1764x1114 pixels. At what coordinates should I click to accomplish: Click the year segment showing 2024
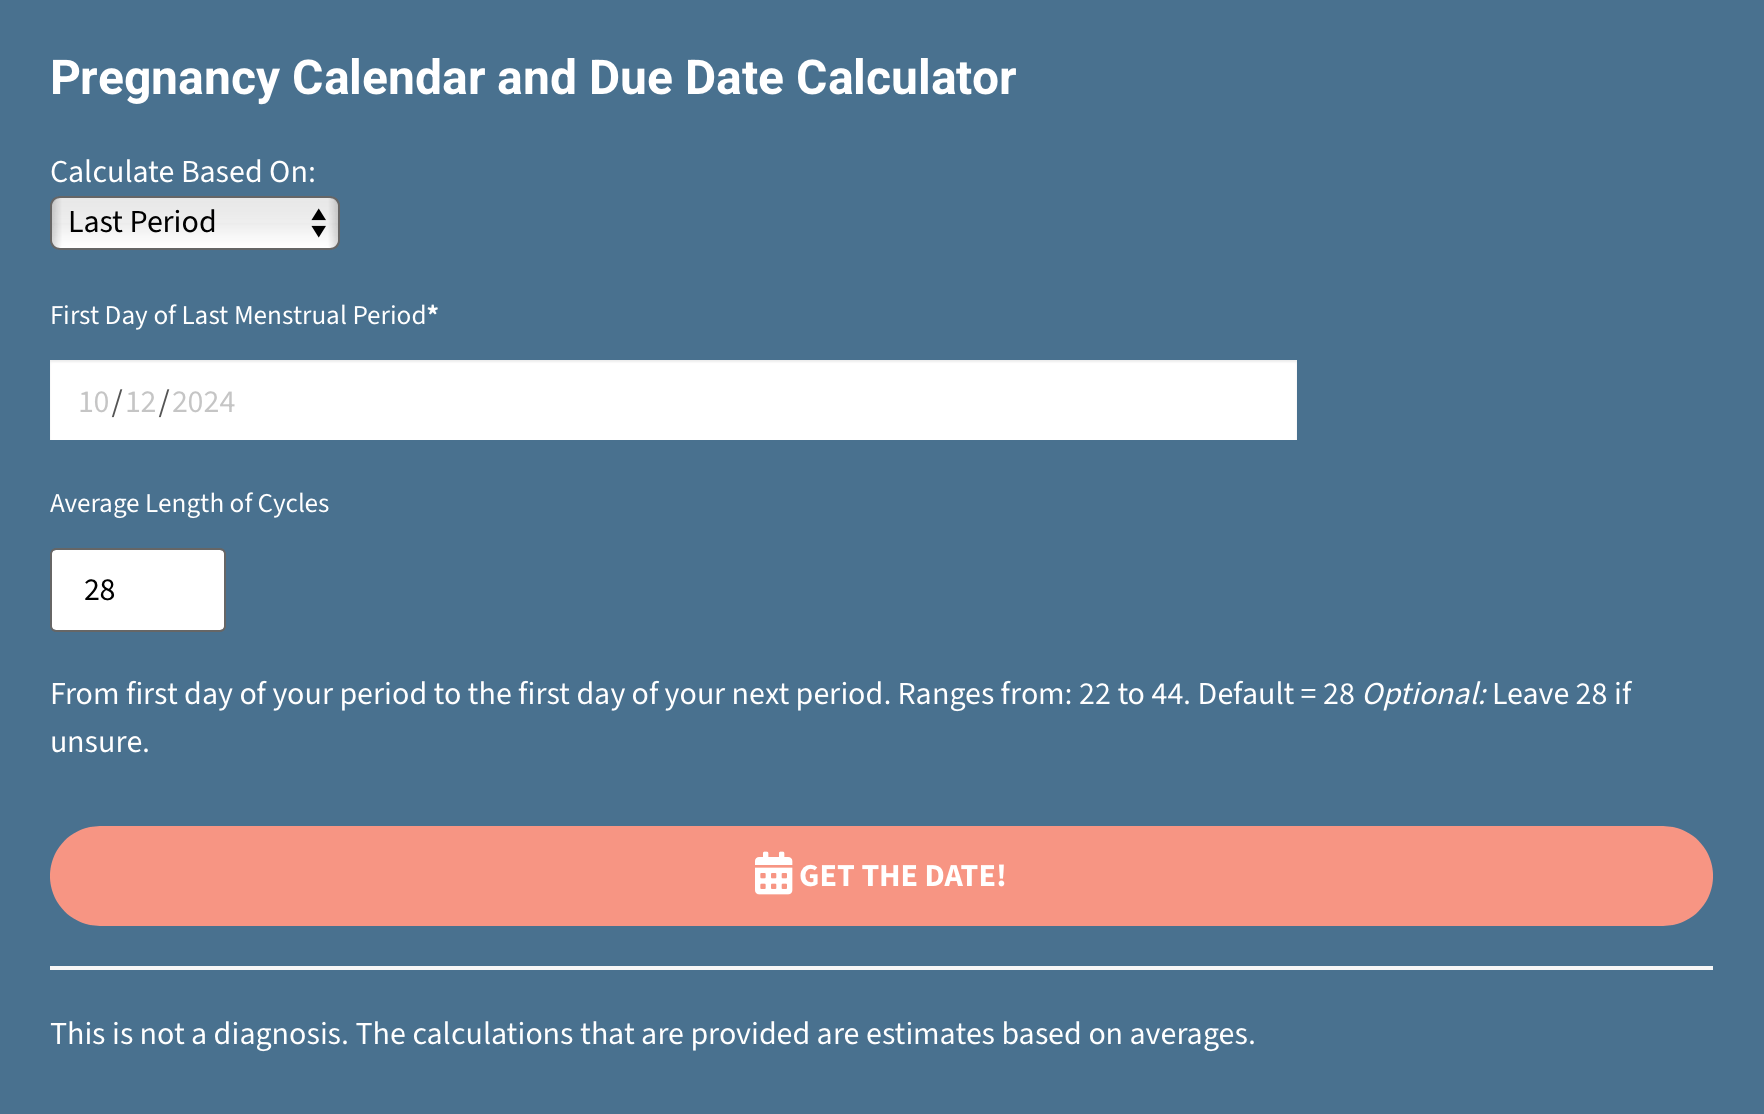click(204, 400)
